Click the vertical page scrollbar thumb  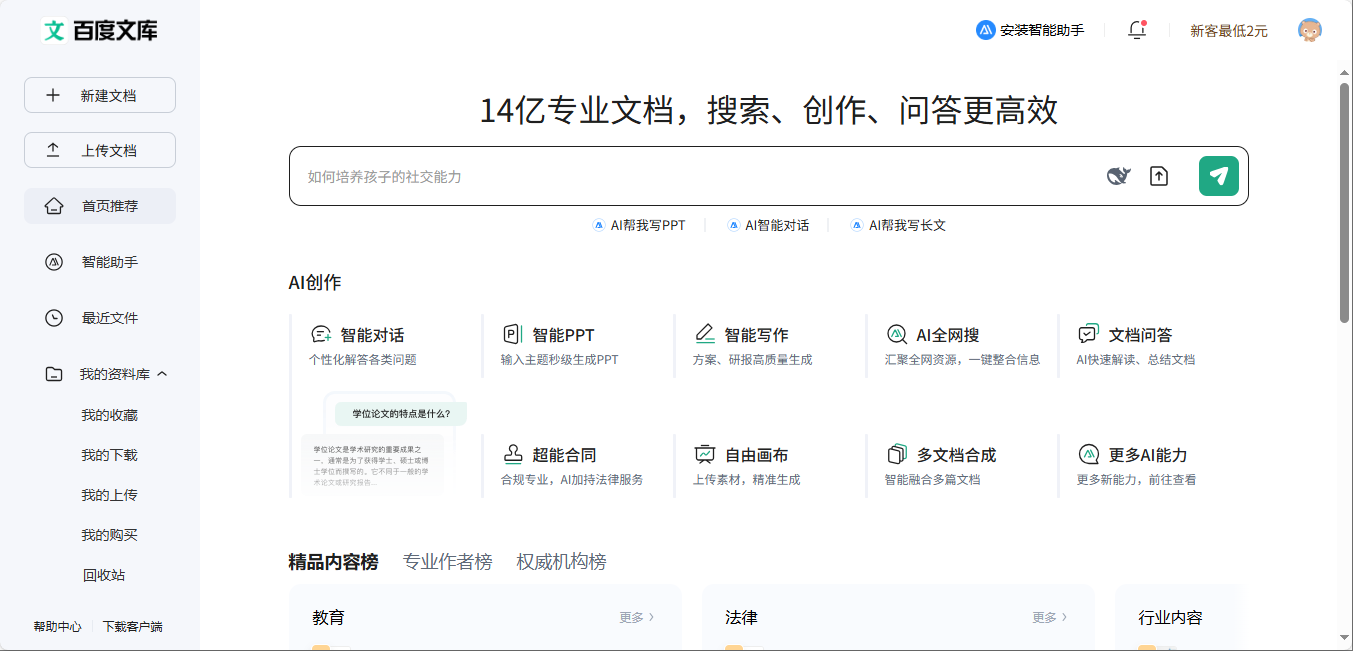coord(1345,203)
